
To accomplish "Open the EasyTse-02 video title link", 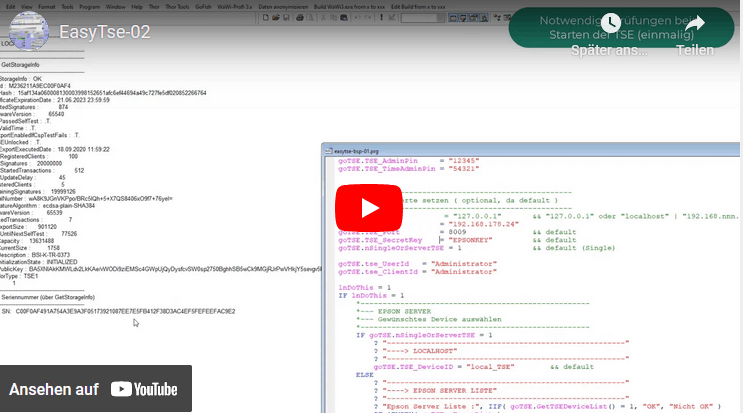I will [105, 32].
